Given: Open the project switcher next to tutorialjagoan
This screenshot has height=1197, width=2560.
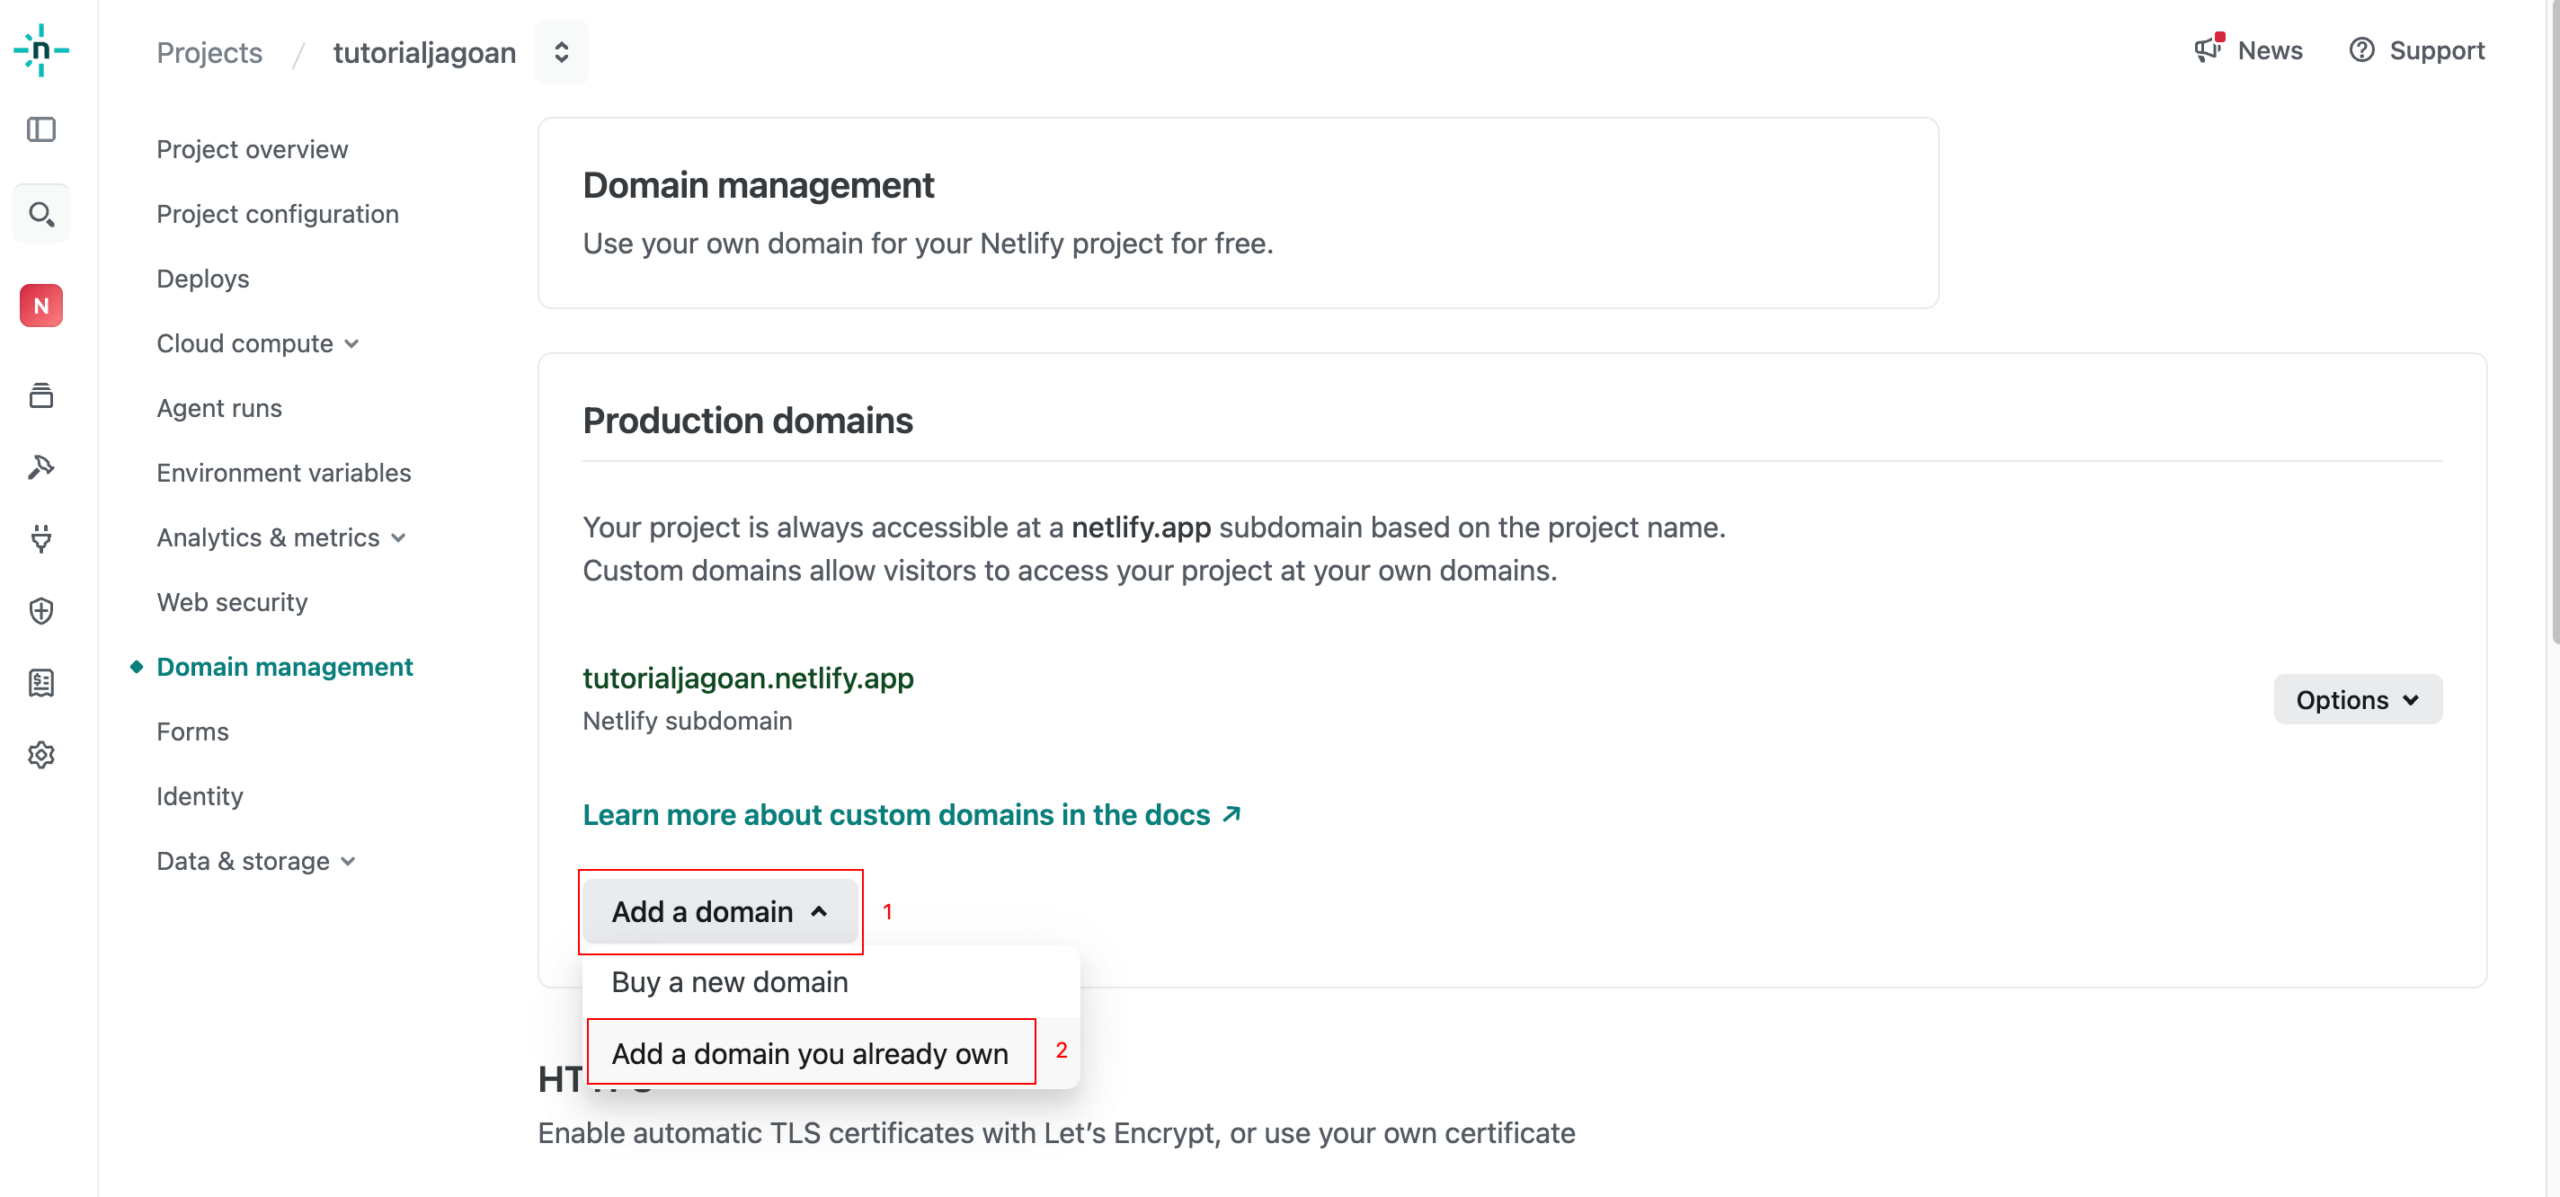Looking at the screenshot, I should point(562,52).
